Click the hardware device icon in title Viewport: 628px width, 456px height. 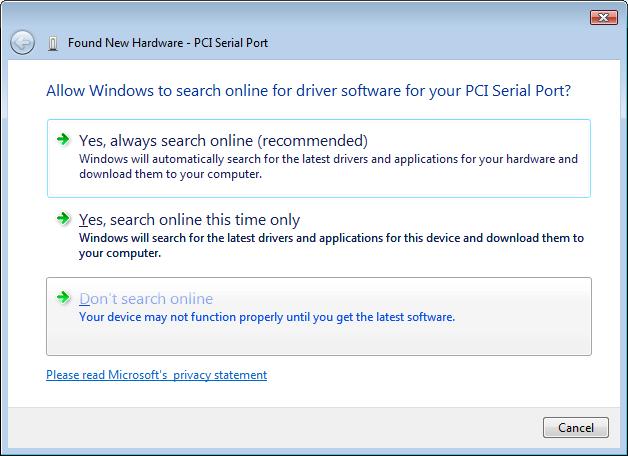[53, 43]
